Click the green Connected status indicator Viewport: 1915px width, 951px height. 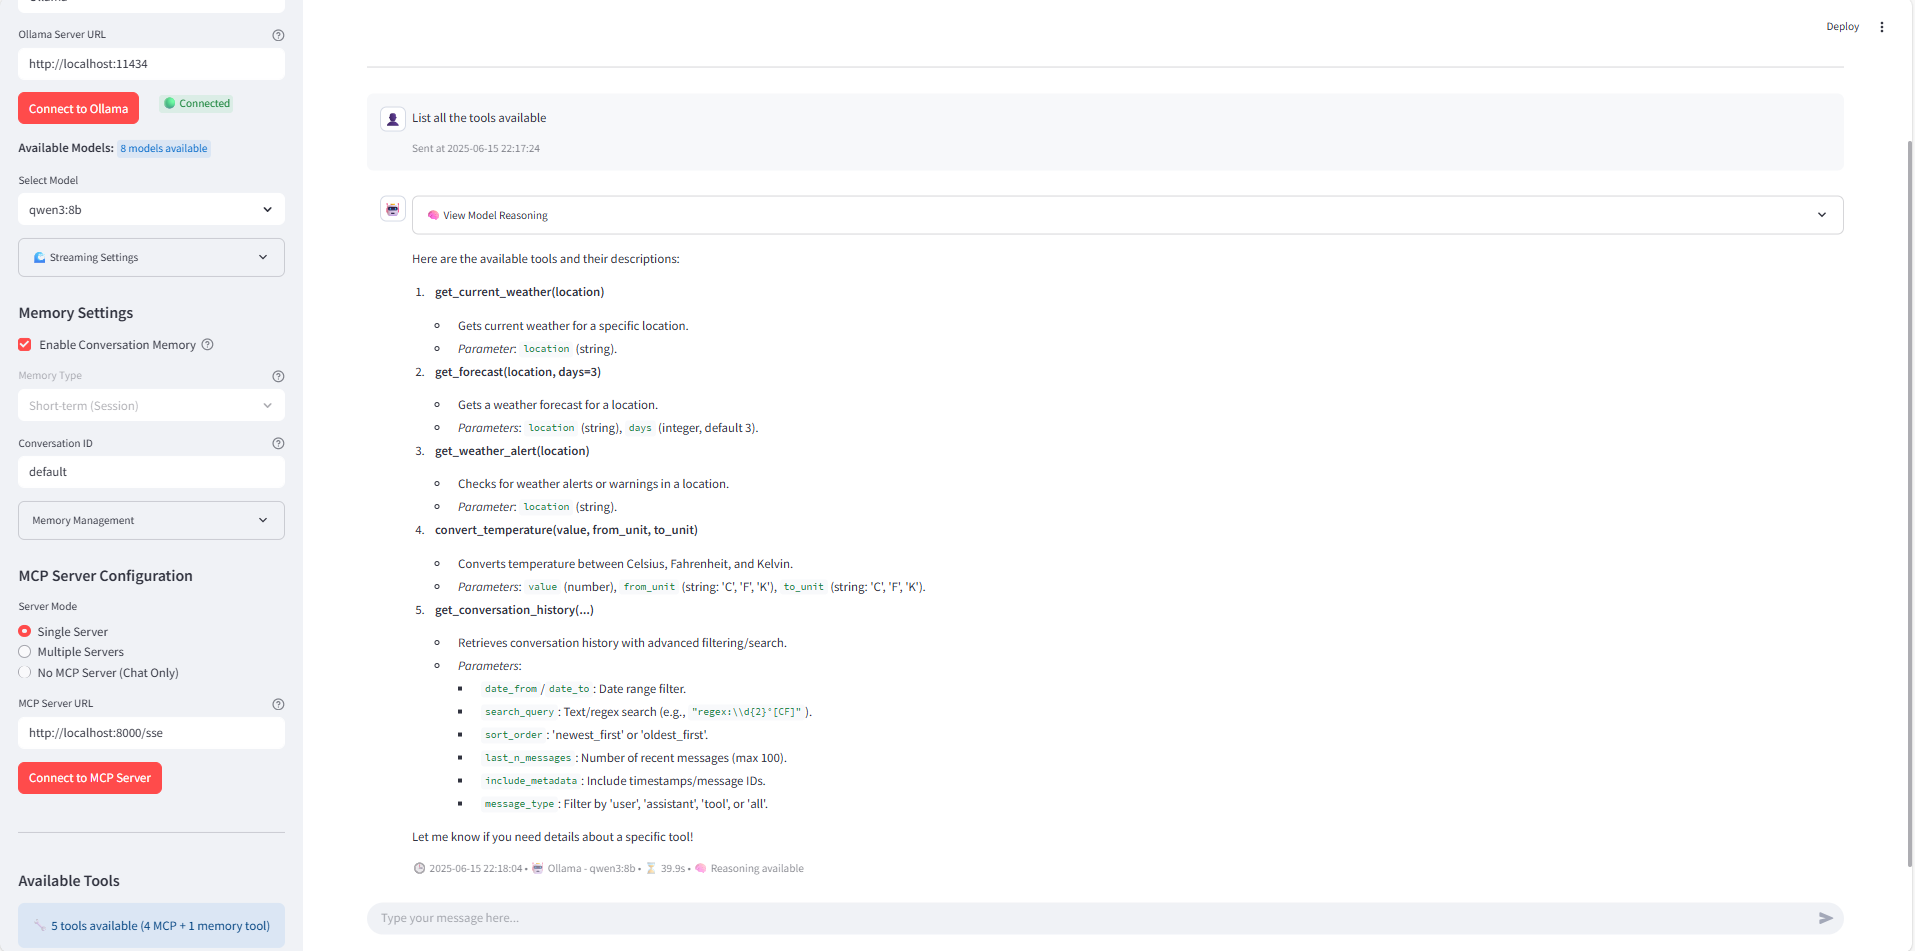(197, 104)
